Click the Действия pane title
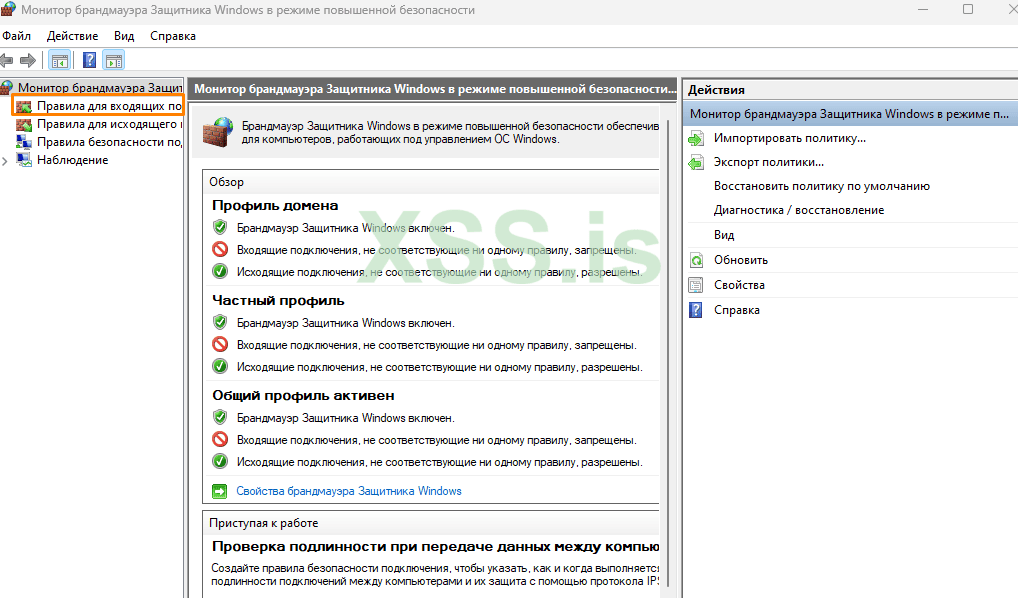The height and width of the screenshot is (598, 1018). (716, 90)
